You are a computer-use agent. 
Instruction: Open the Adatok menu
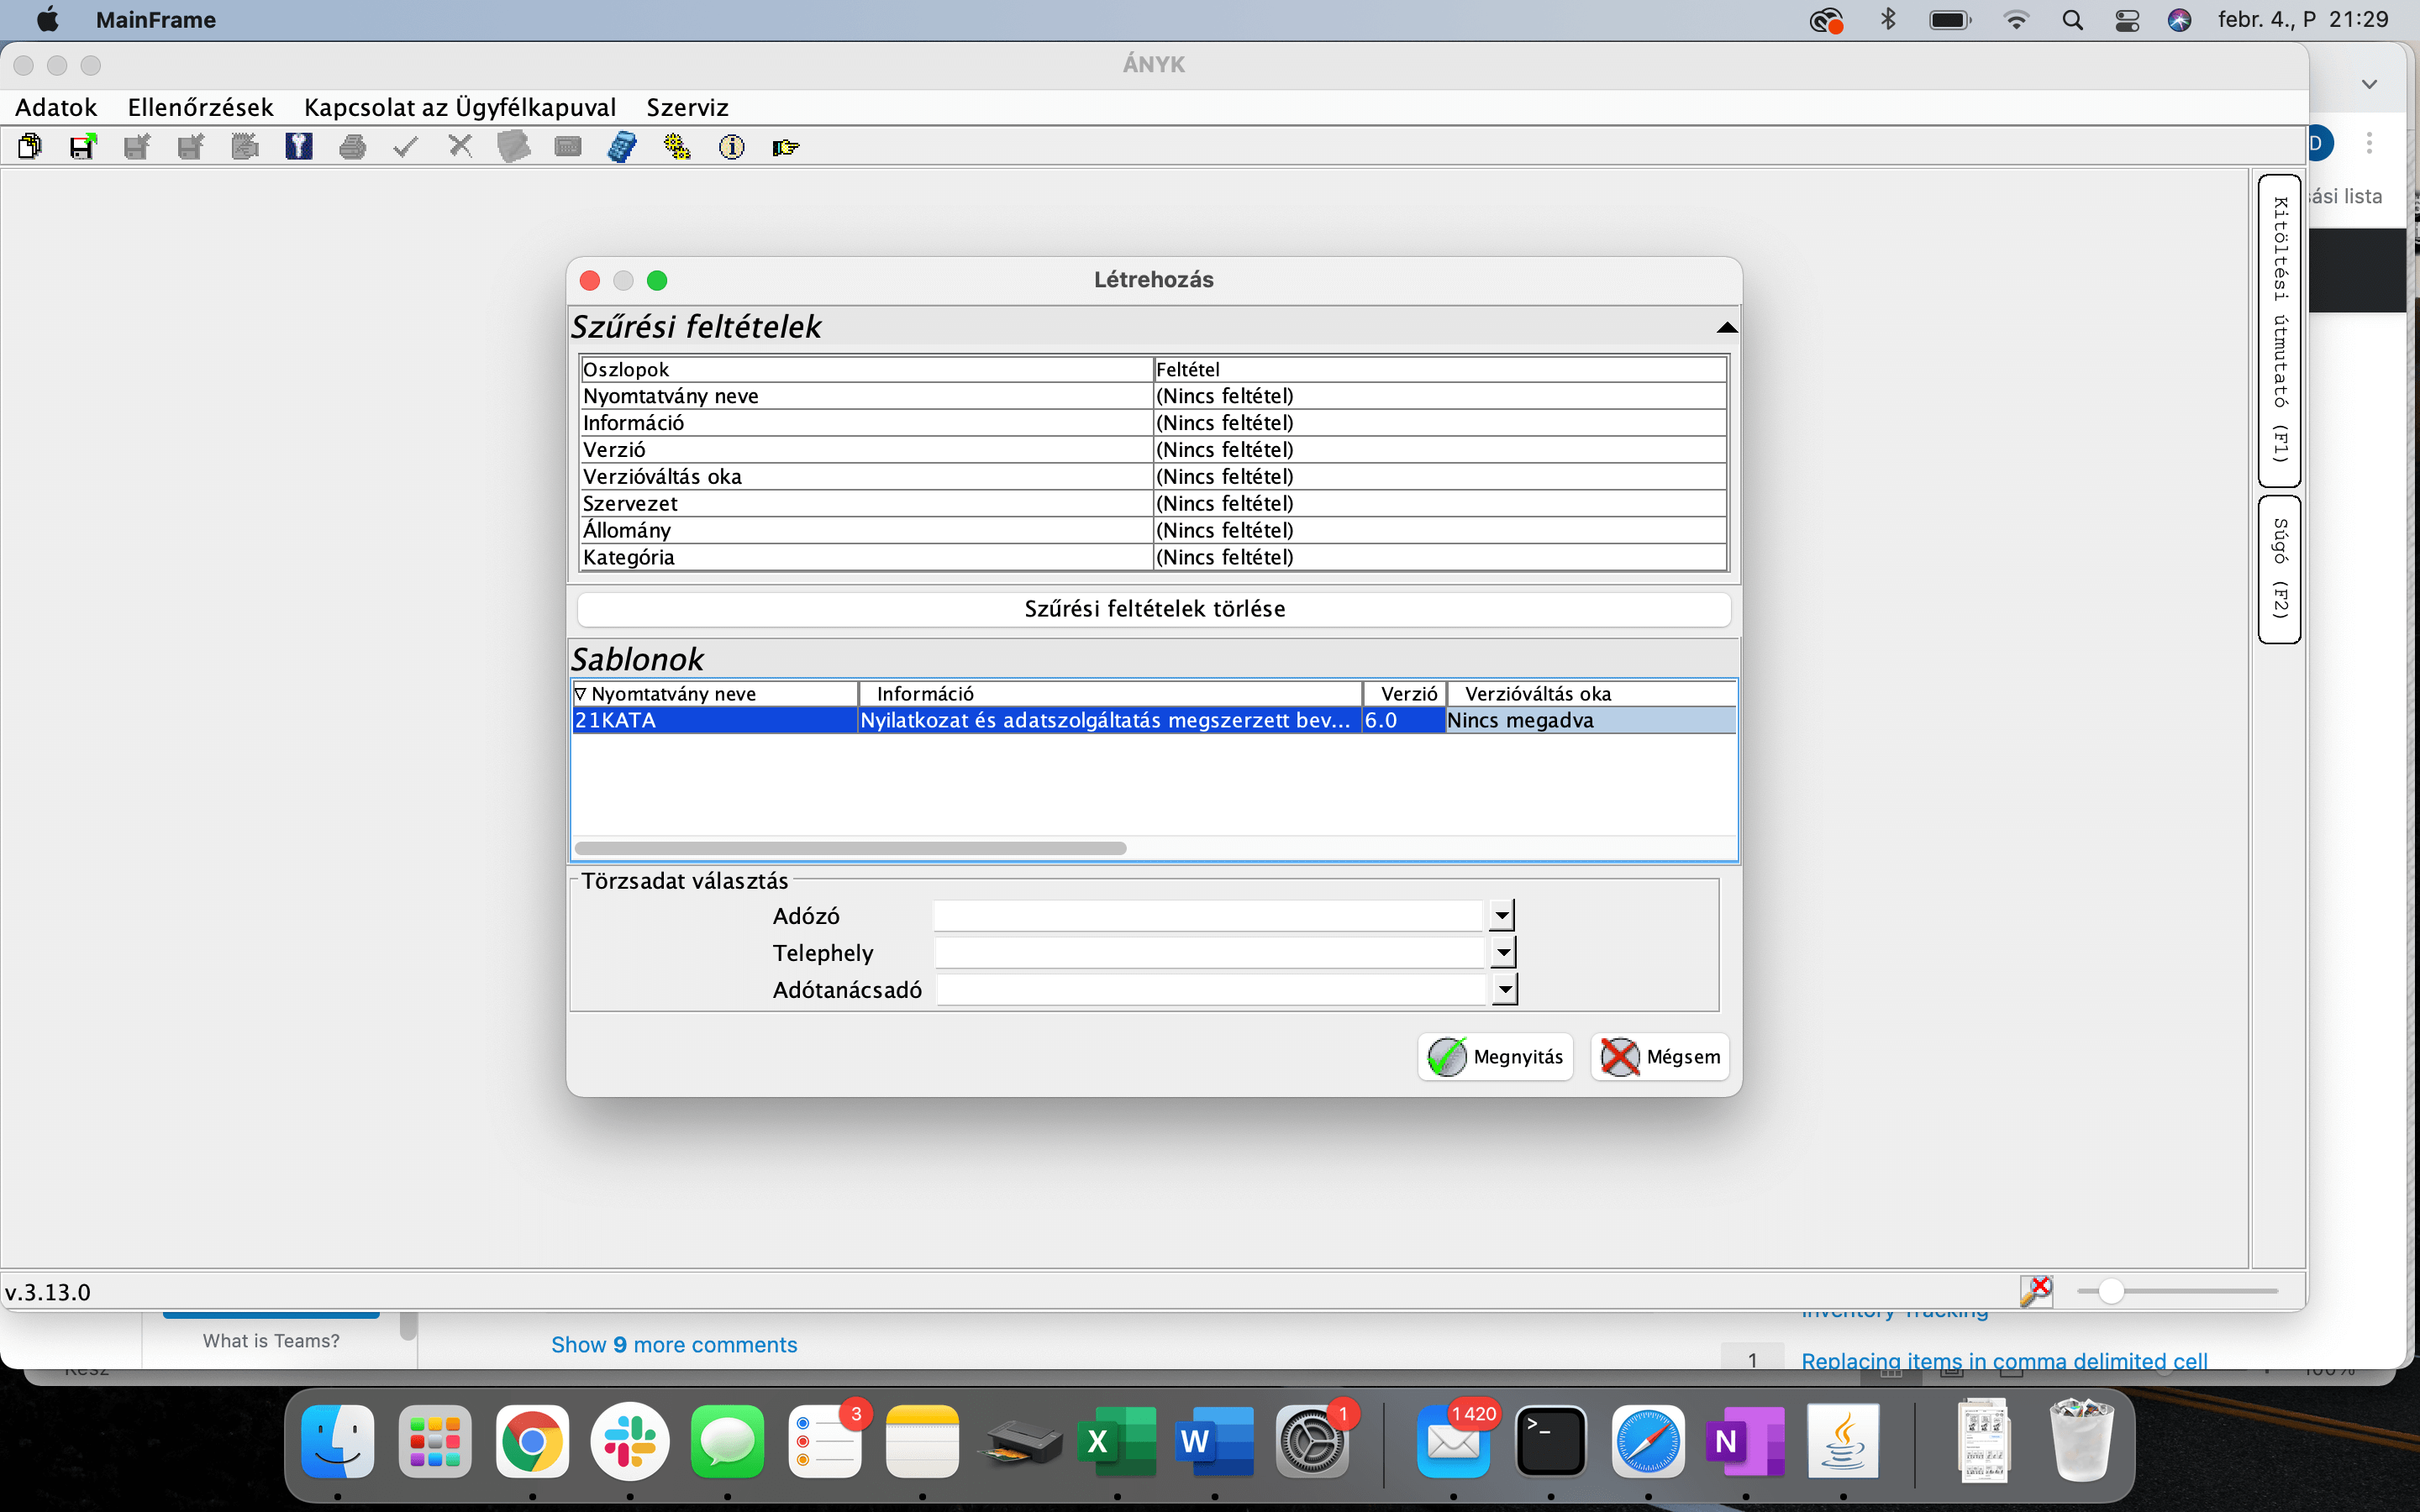click(x=56, y=107)
